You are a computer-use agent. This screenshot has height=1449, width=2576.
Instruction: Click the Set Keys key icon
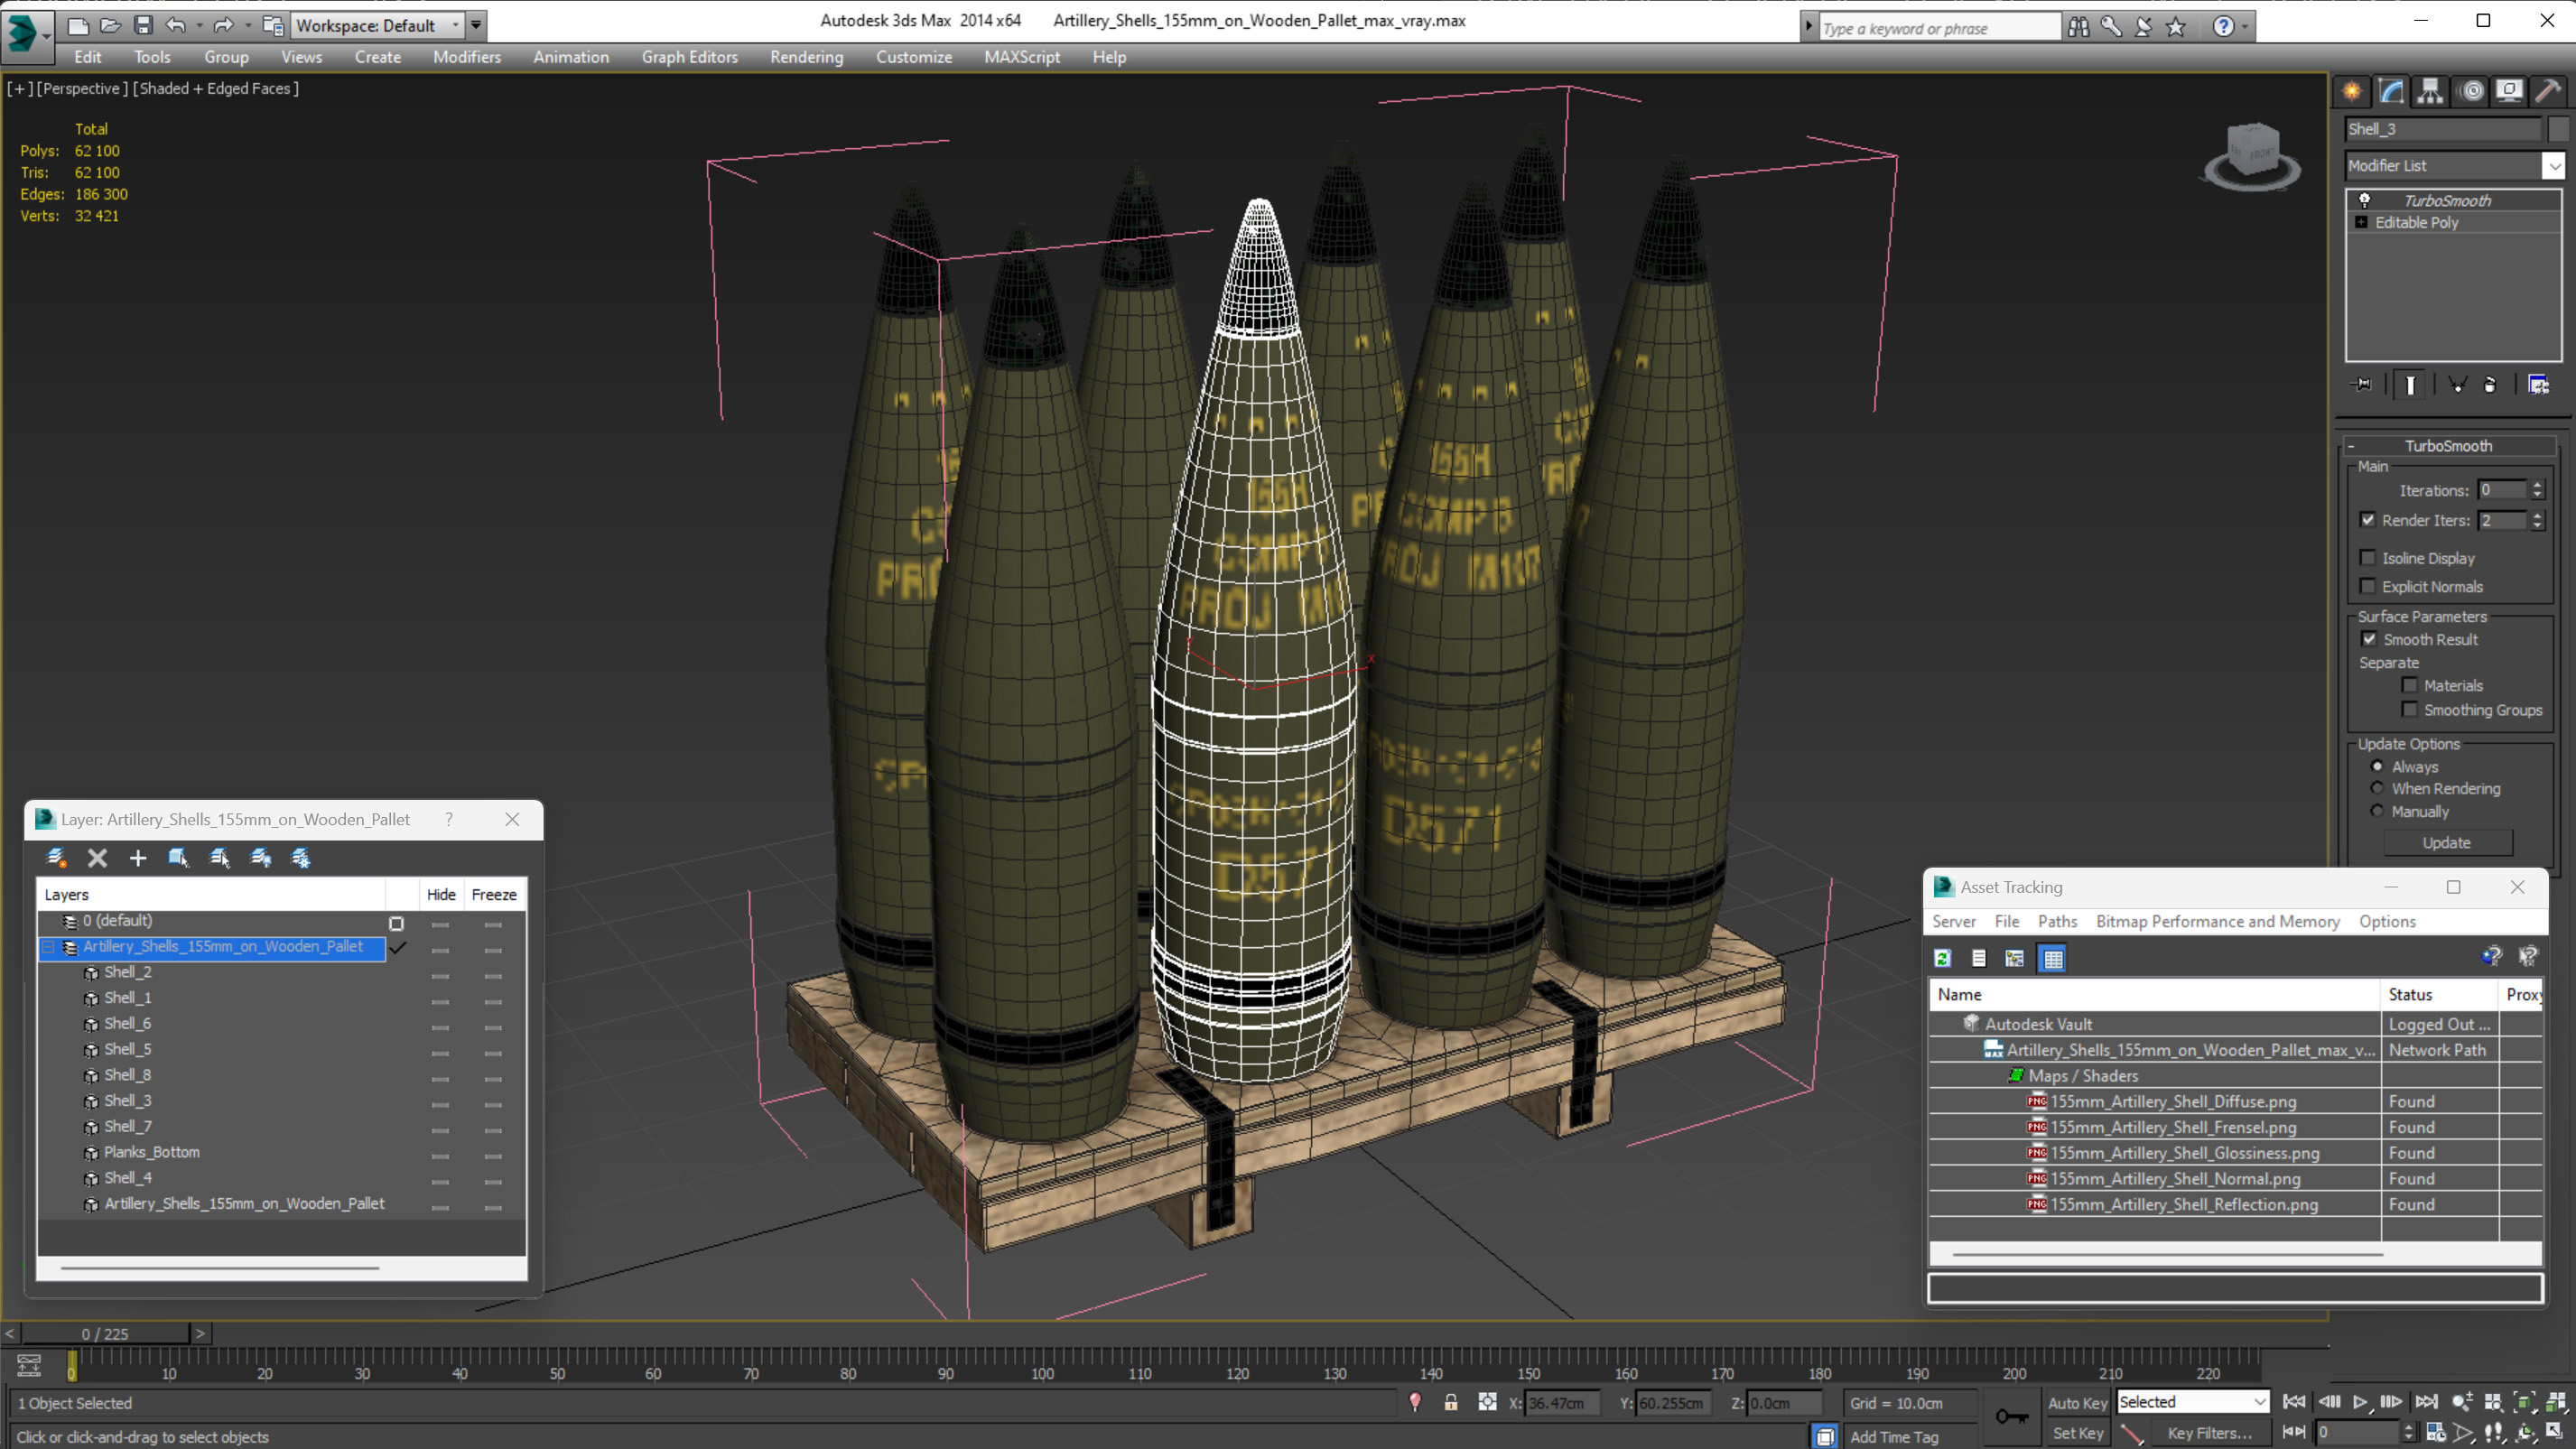(2012, 1416)
